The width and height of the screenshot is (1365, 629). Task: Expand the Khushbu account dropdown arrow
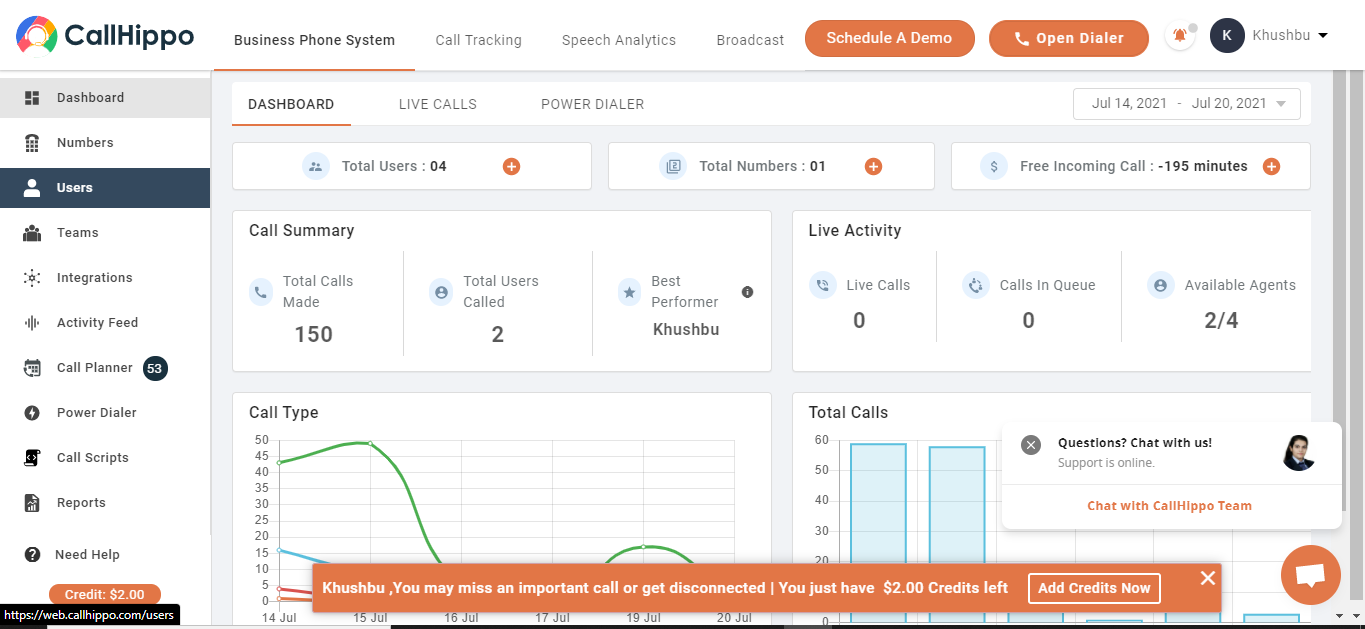pyautogui.click(x=1323, y=36)
